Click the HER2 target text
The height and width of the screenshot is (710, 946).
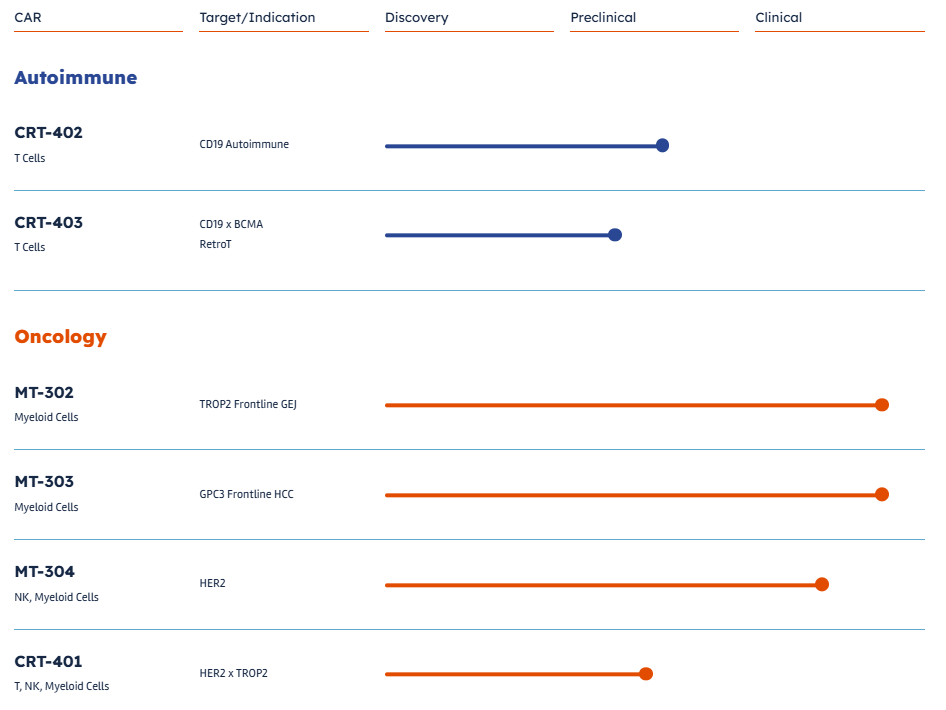[212, 583]
